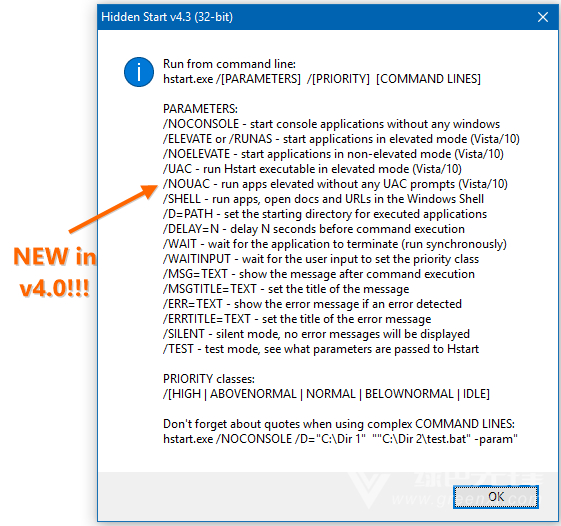The height and width of the screenshot is (526, 561).
Task: Click the HIGH | ABOVENORMAL priority list line
Action: click(x=326, y=394)
